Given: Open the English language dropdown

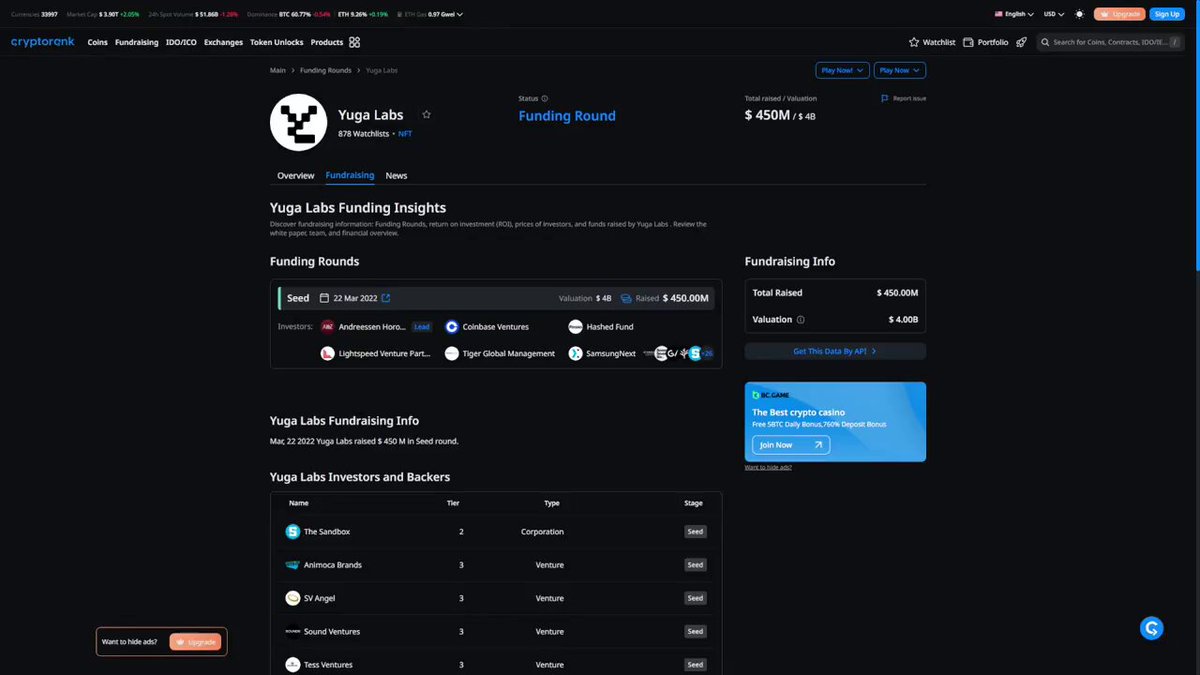Looking at the screenshot, I should pos(1014,14).
